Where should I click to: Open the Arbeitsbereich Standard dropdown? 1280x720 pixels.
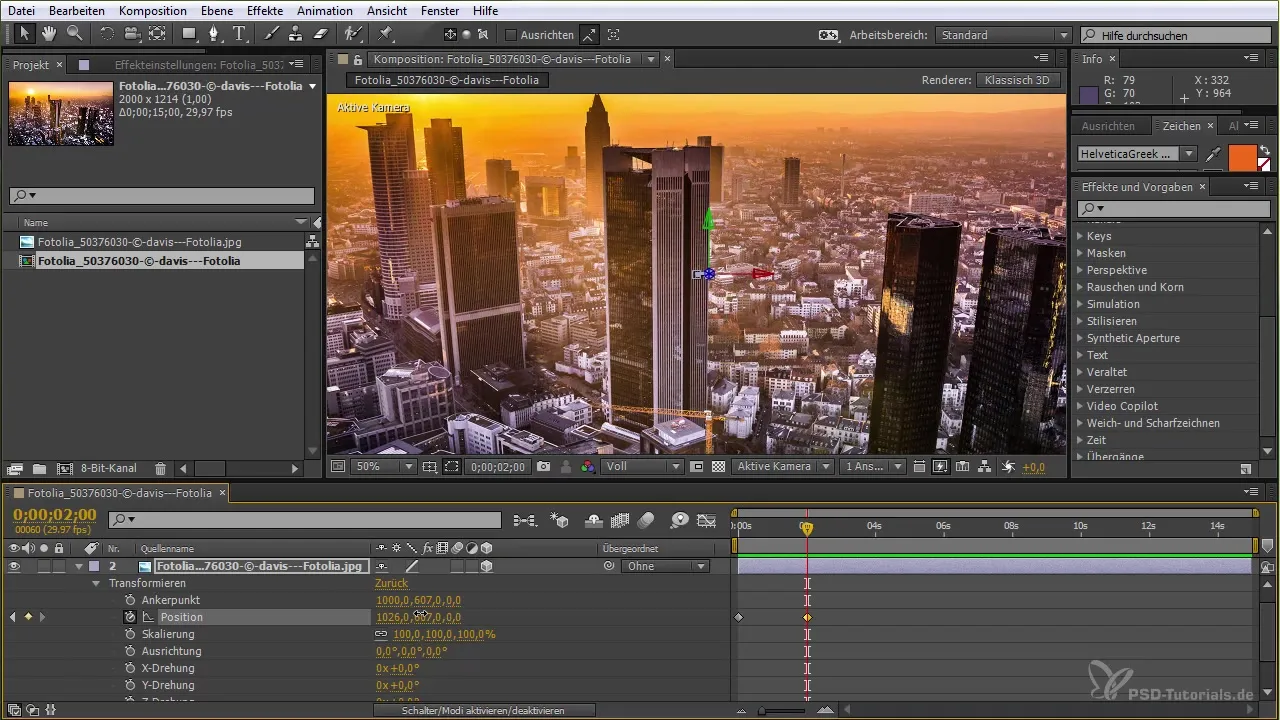1004,35
